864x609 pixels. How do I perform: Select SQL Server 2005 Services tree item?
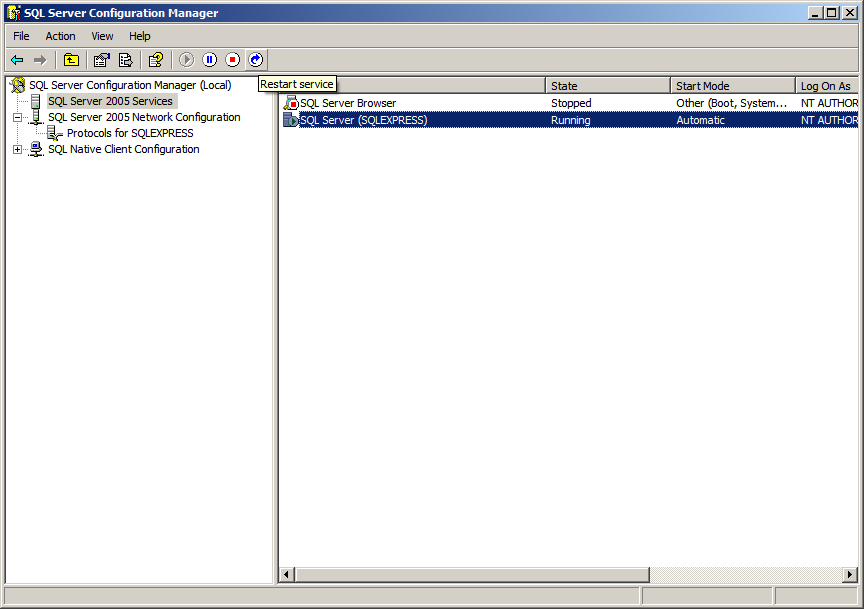110,101
